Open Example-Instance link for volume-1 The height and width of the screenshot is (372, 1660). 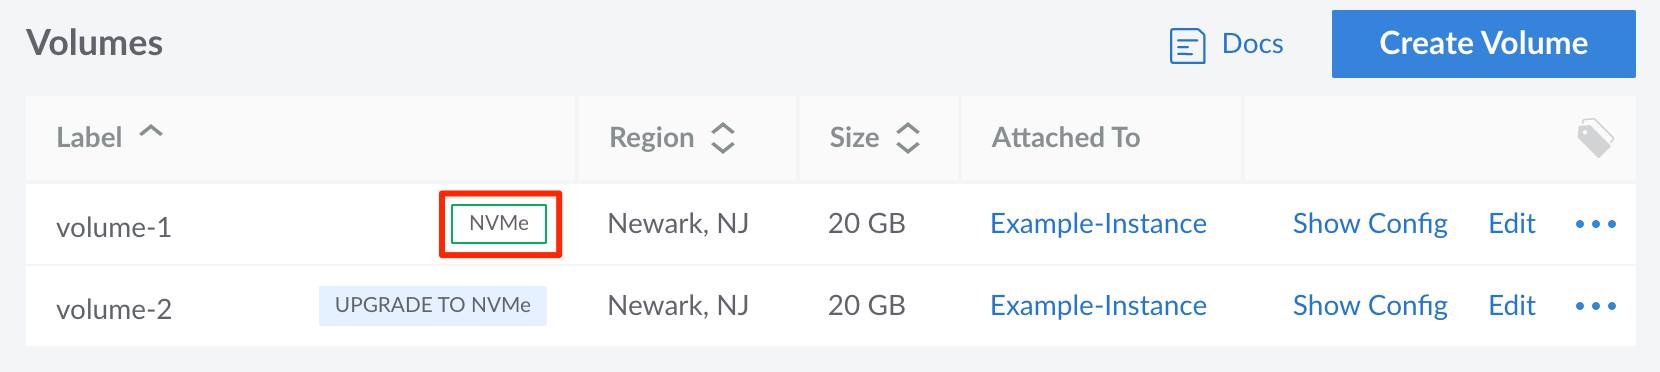click(1098, 223)
